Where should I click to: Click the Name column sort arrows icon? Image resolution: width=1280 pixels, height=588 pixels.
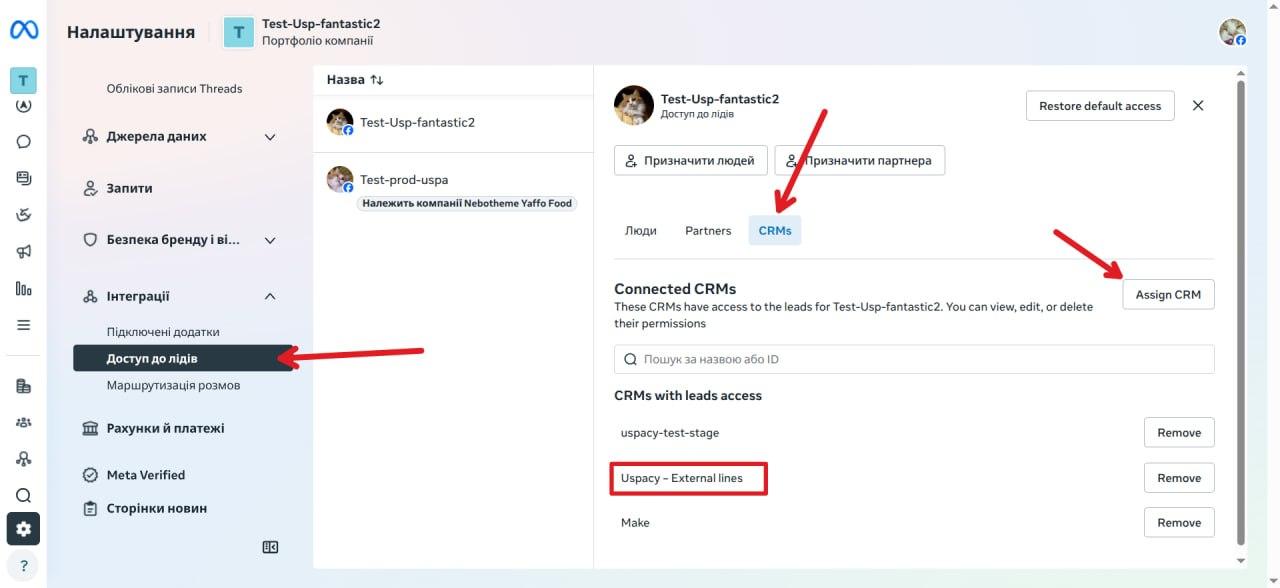[x=377, y=79]
